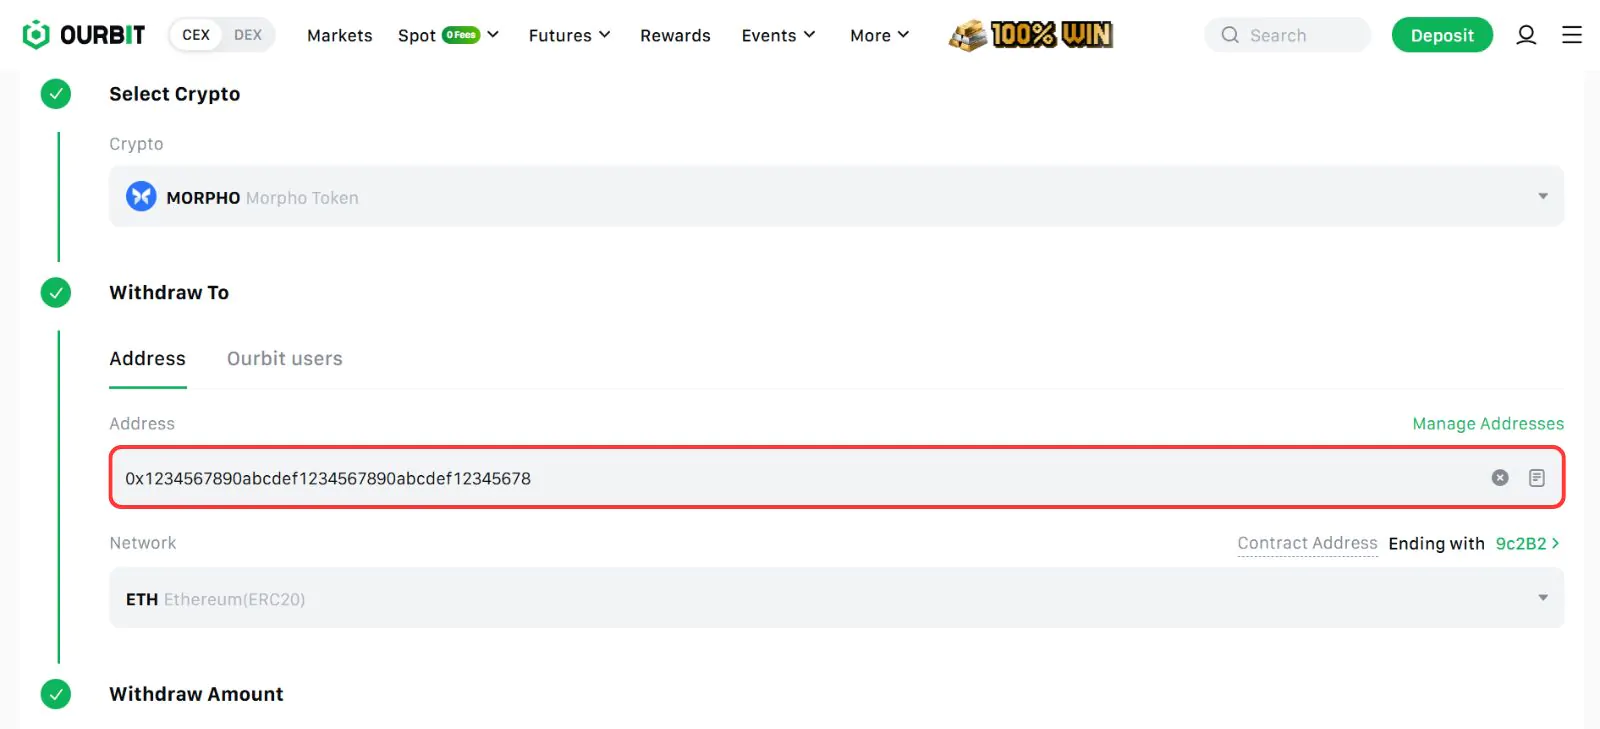Select the Ourbit users tab
This screenshot has height=729, width=1600.
(284, 359)
